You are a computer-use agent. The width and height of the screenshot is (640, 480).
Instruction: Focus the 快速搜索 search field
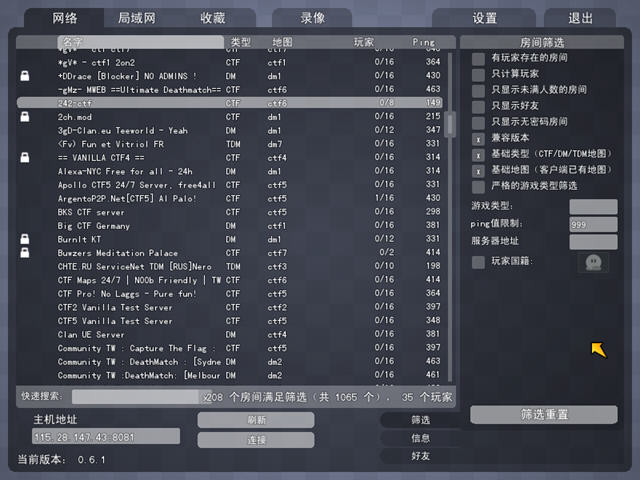(137, 397)
